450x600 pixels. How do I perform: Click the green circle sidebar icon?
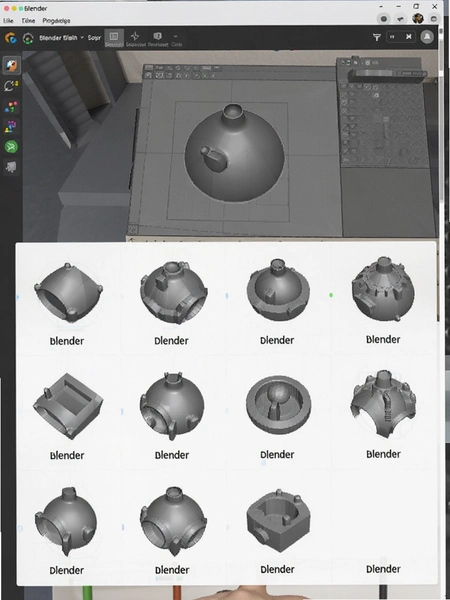(11, 147)
